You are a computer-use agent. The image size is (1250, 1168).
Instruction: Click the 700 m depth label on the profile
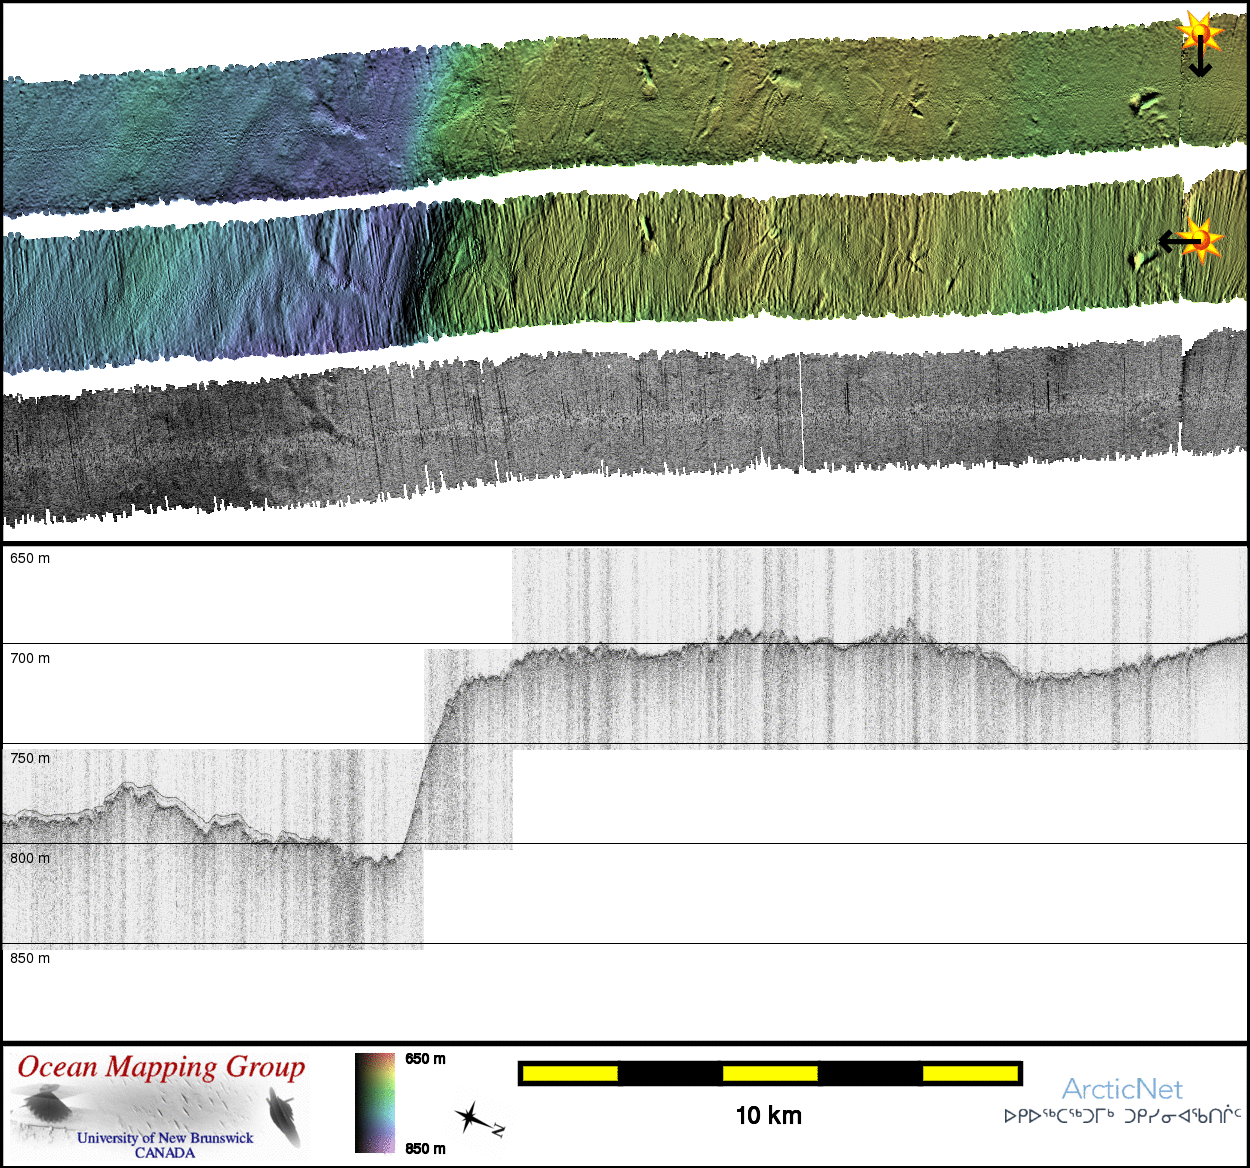[x=30, y=658]
